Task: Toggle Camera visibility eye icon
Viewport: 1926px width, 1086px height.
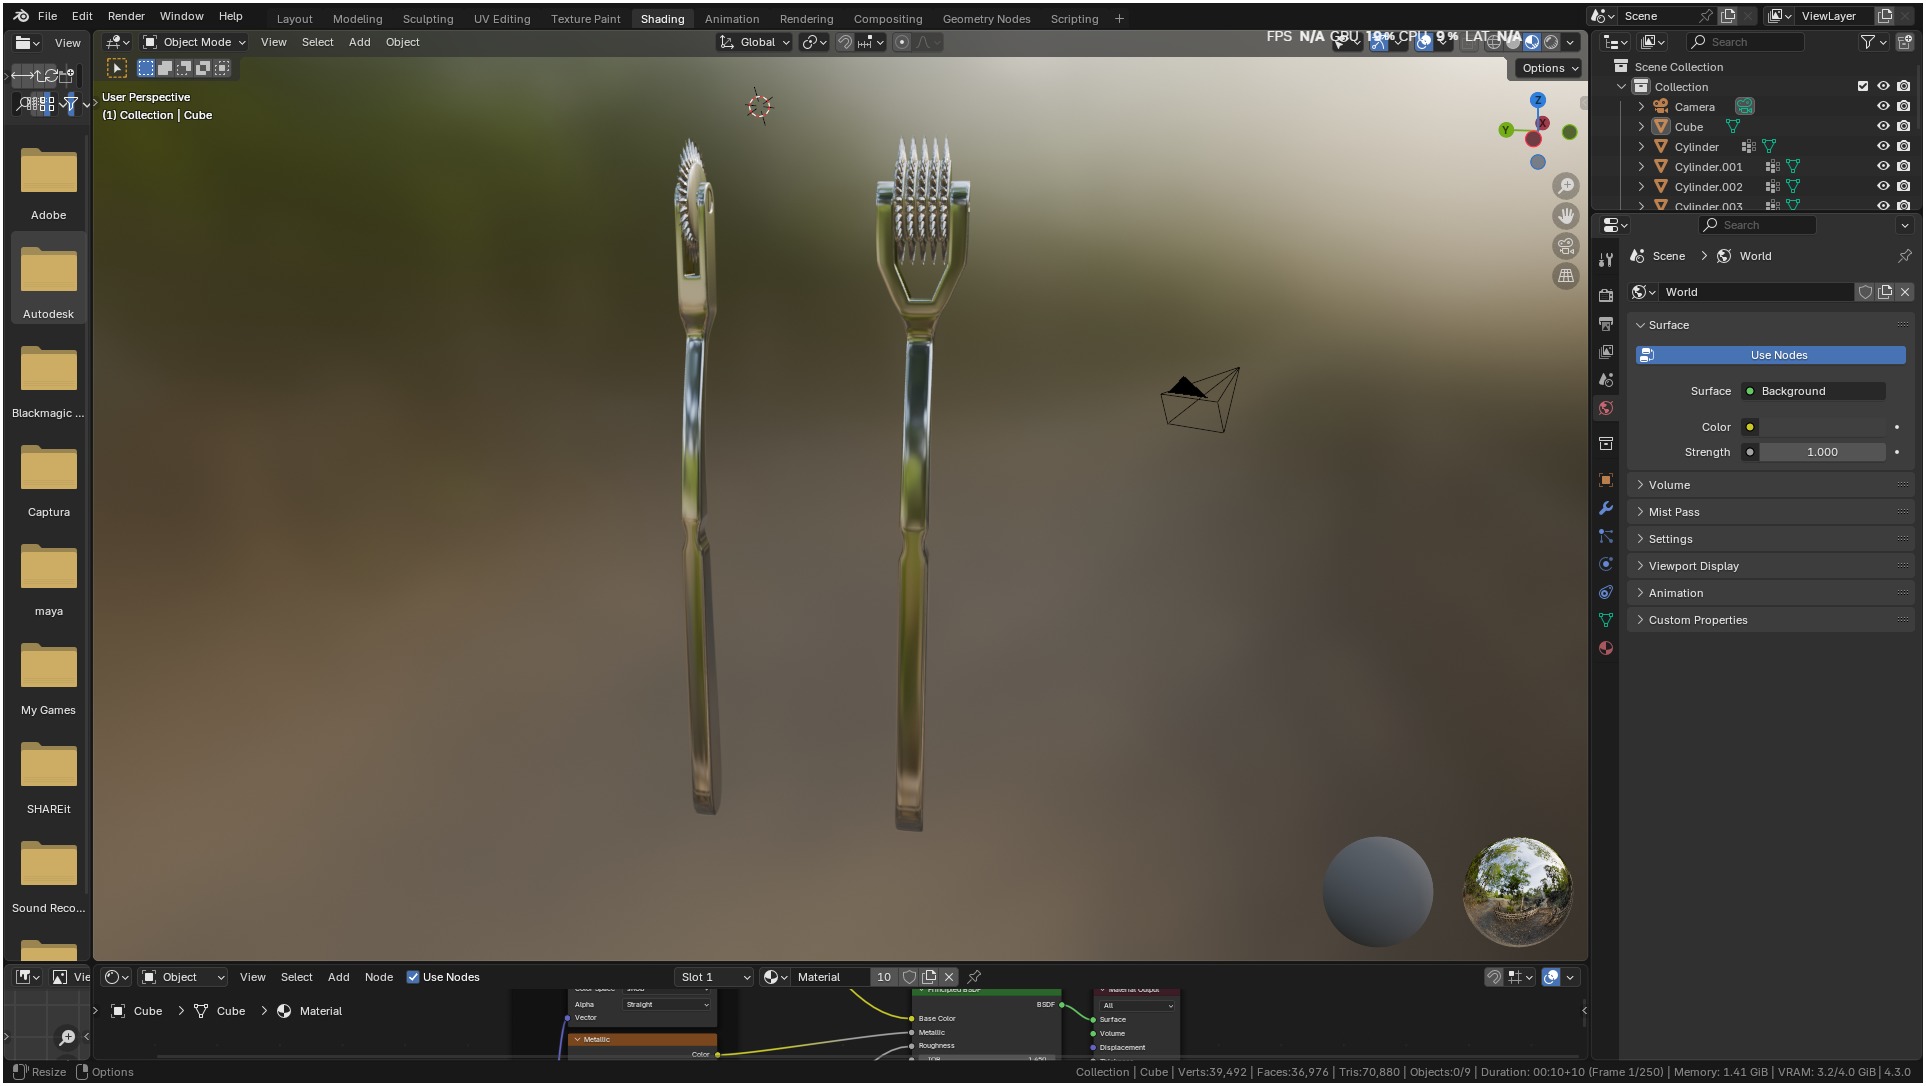Action: tap(1883, 107)
